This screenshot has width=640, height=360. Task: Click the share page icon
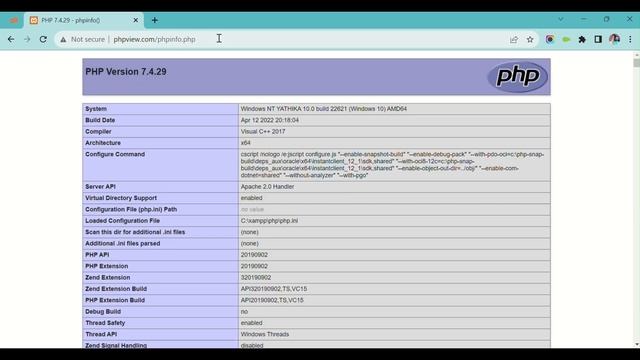pyautogui.click(x=514, y=40)
